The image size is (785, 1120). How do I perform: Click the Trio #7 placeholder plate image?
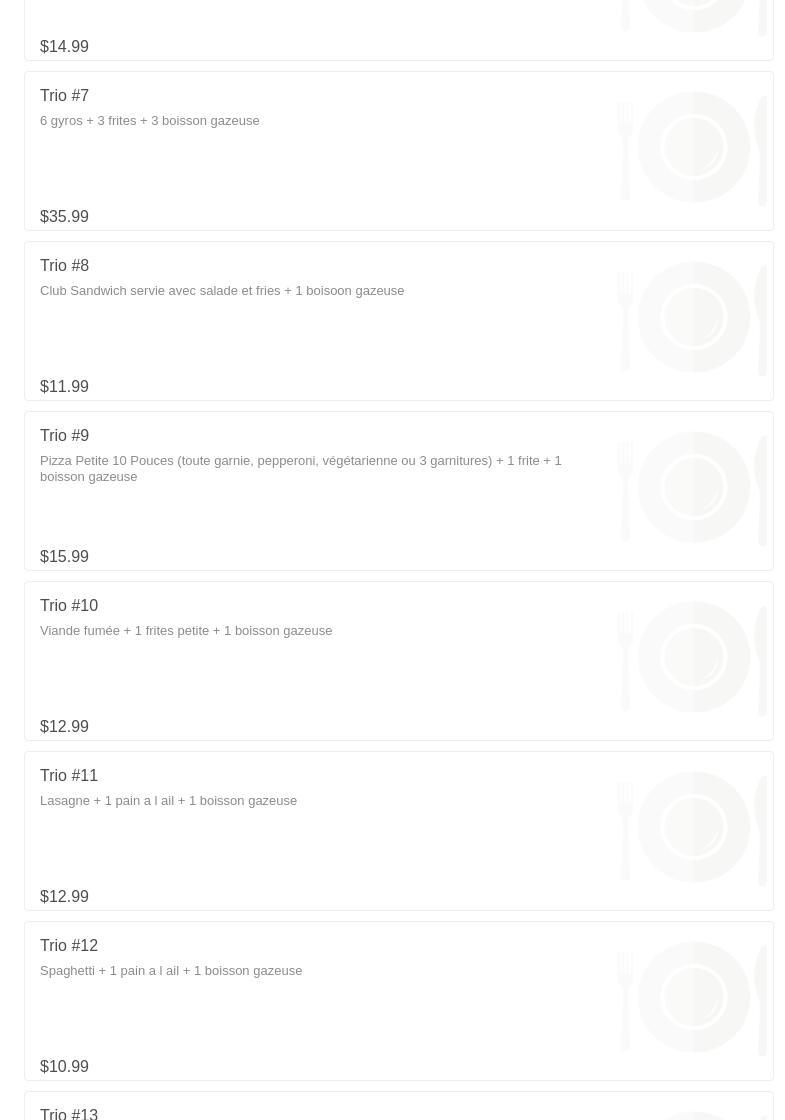[692, 147]
